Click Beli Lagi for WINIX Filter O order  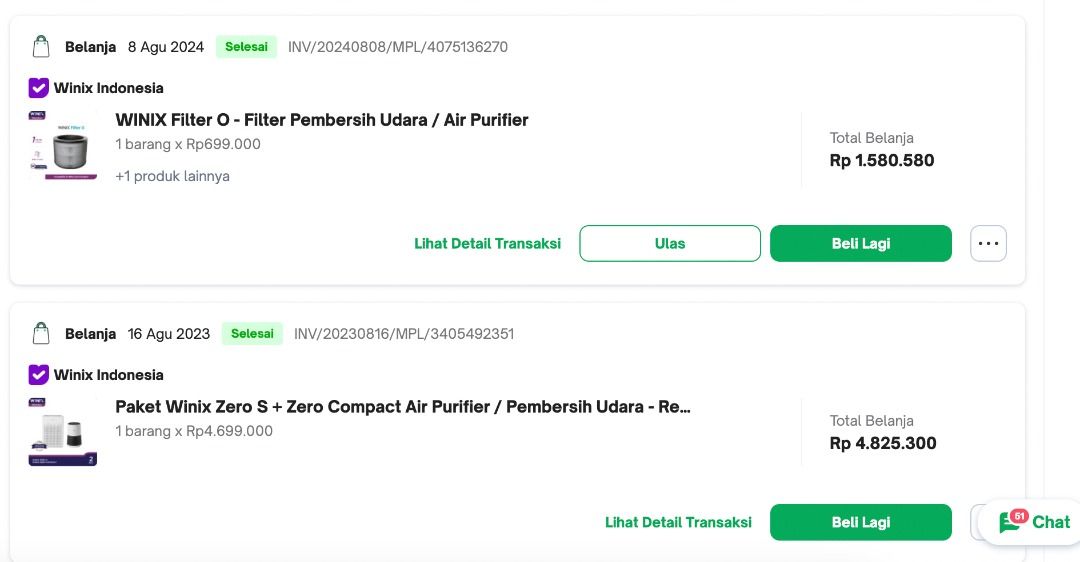[860, 243]
